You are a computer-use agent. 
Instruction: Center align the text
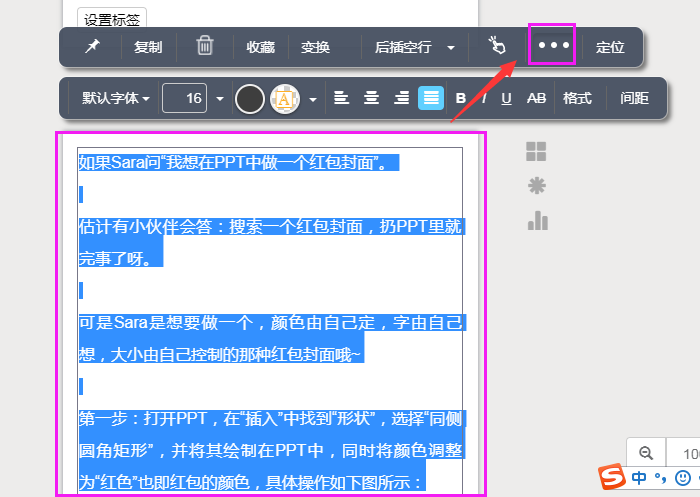click(371, 98)
